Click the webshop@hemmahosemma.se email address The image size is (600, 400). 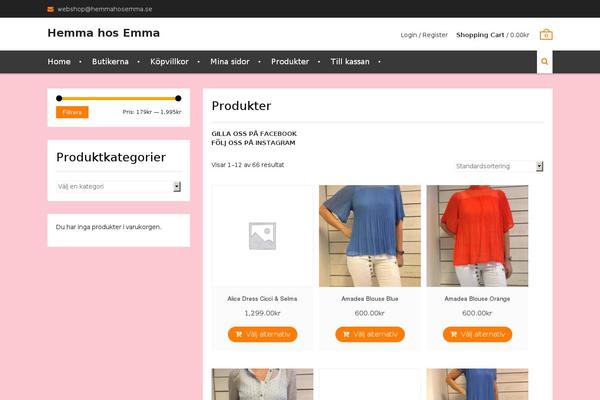(105, 9)
